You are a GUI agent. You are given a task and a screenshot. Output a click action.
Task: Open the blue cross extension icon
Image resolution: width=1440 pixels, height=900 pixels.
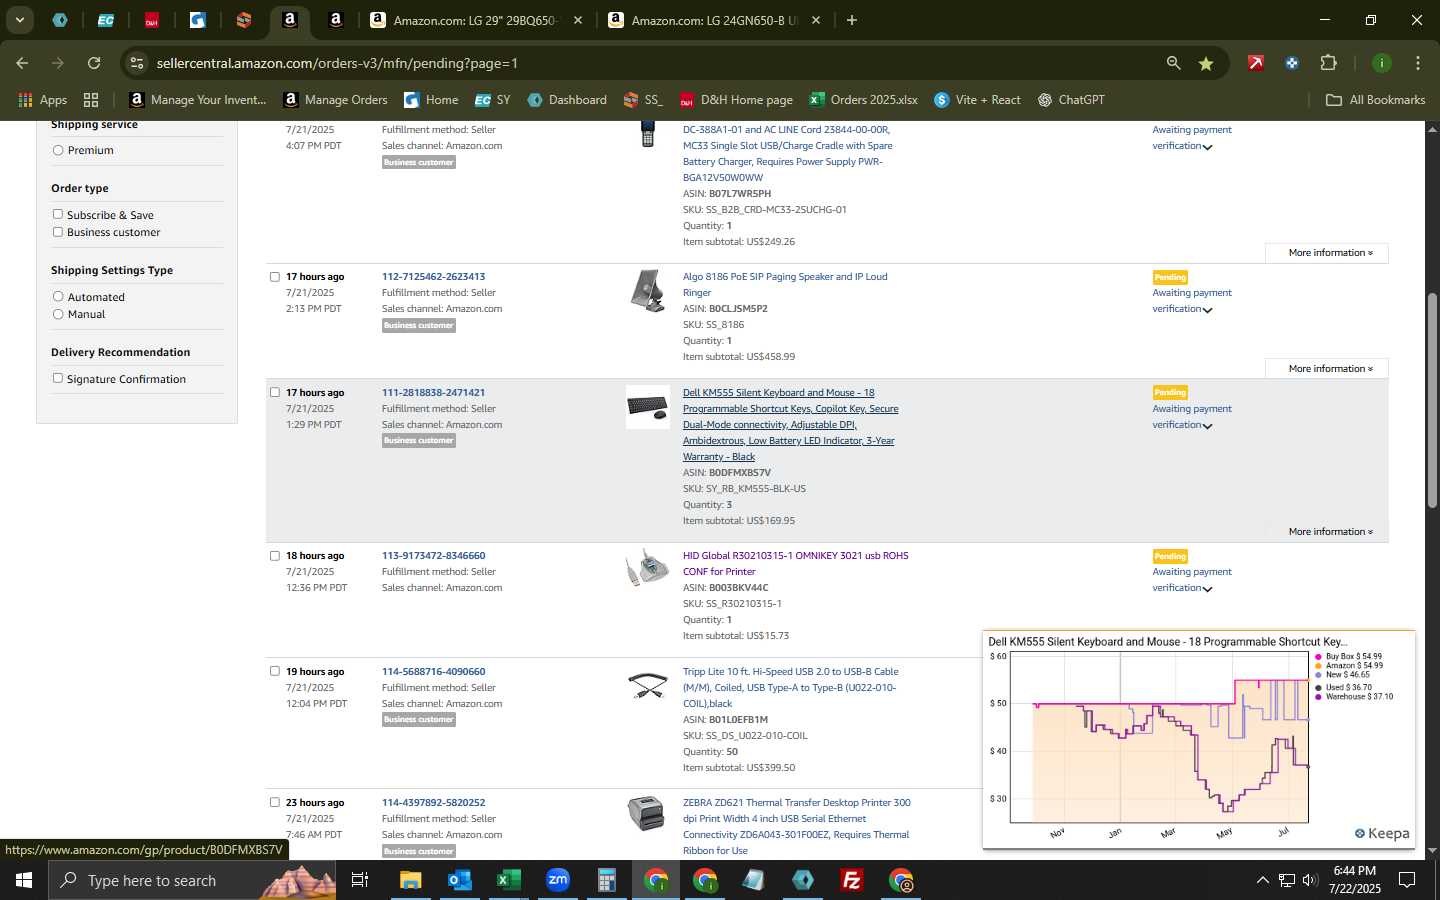1291,63
